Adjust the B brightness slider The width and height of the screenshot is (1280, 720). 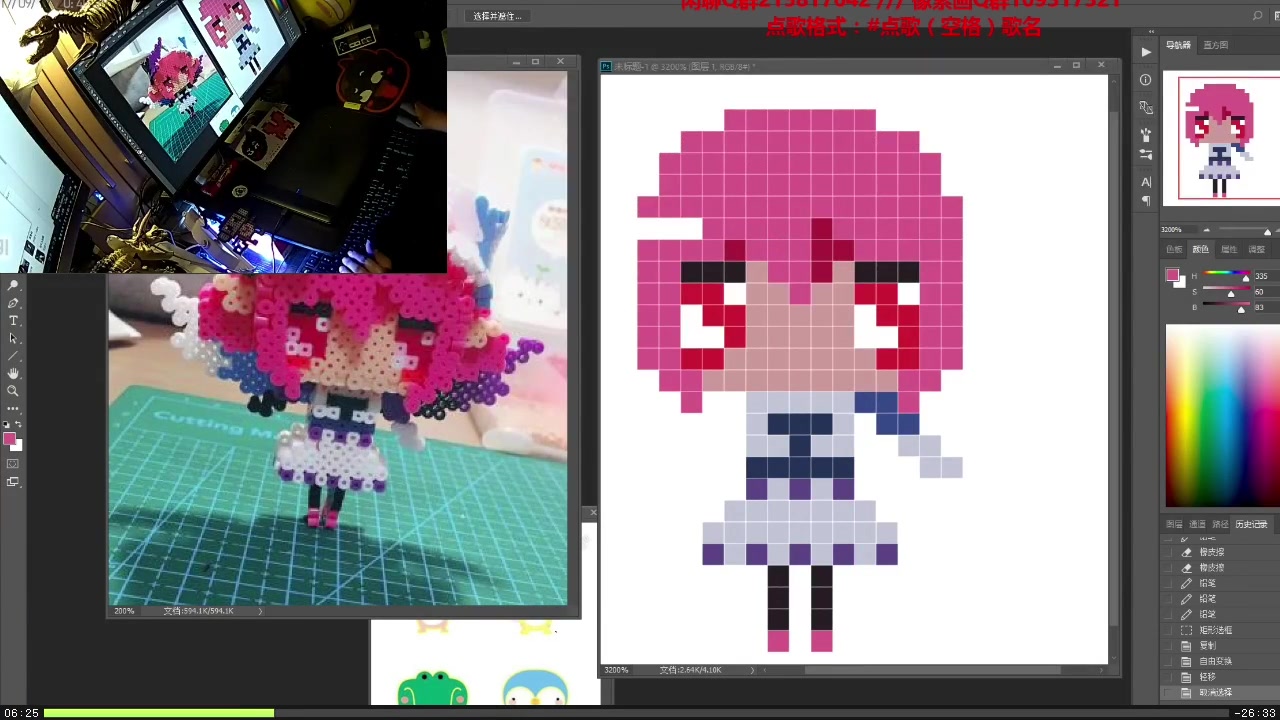coord(1226,307)
